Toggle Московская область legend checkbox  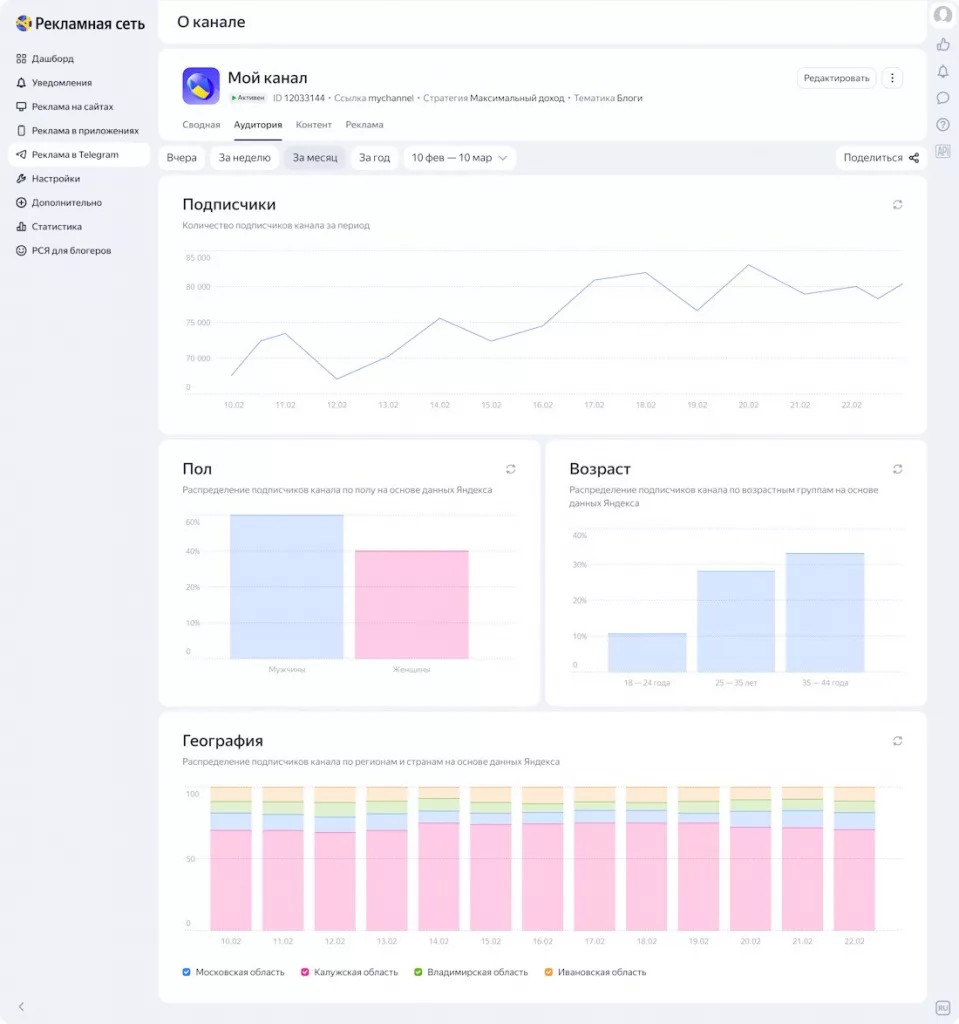pyautogui.click(x=186, y=972)
